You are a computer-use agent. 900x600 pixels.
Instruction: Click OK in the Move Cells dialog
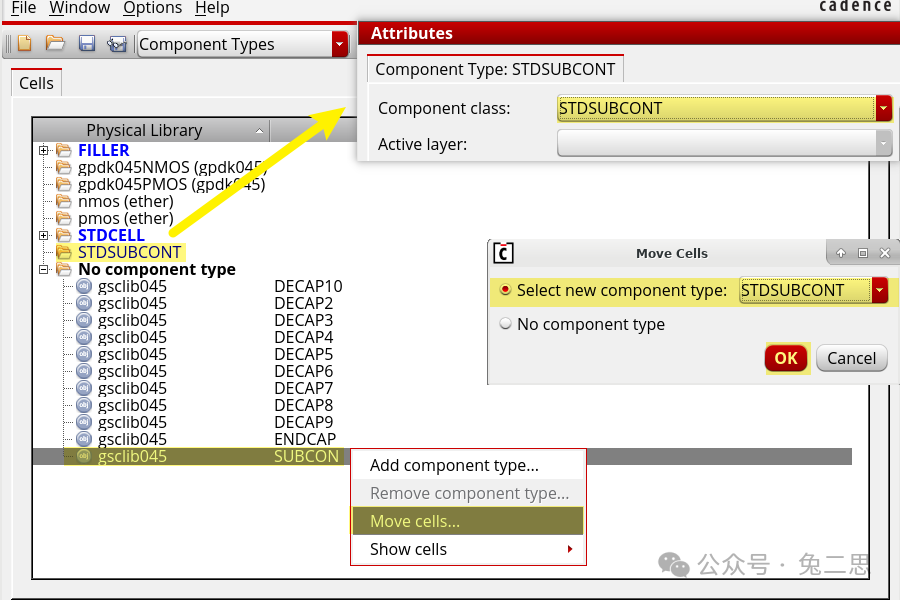click(785, 358)
